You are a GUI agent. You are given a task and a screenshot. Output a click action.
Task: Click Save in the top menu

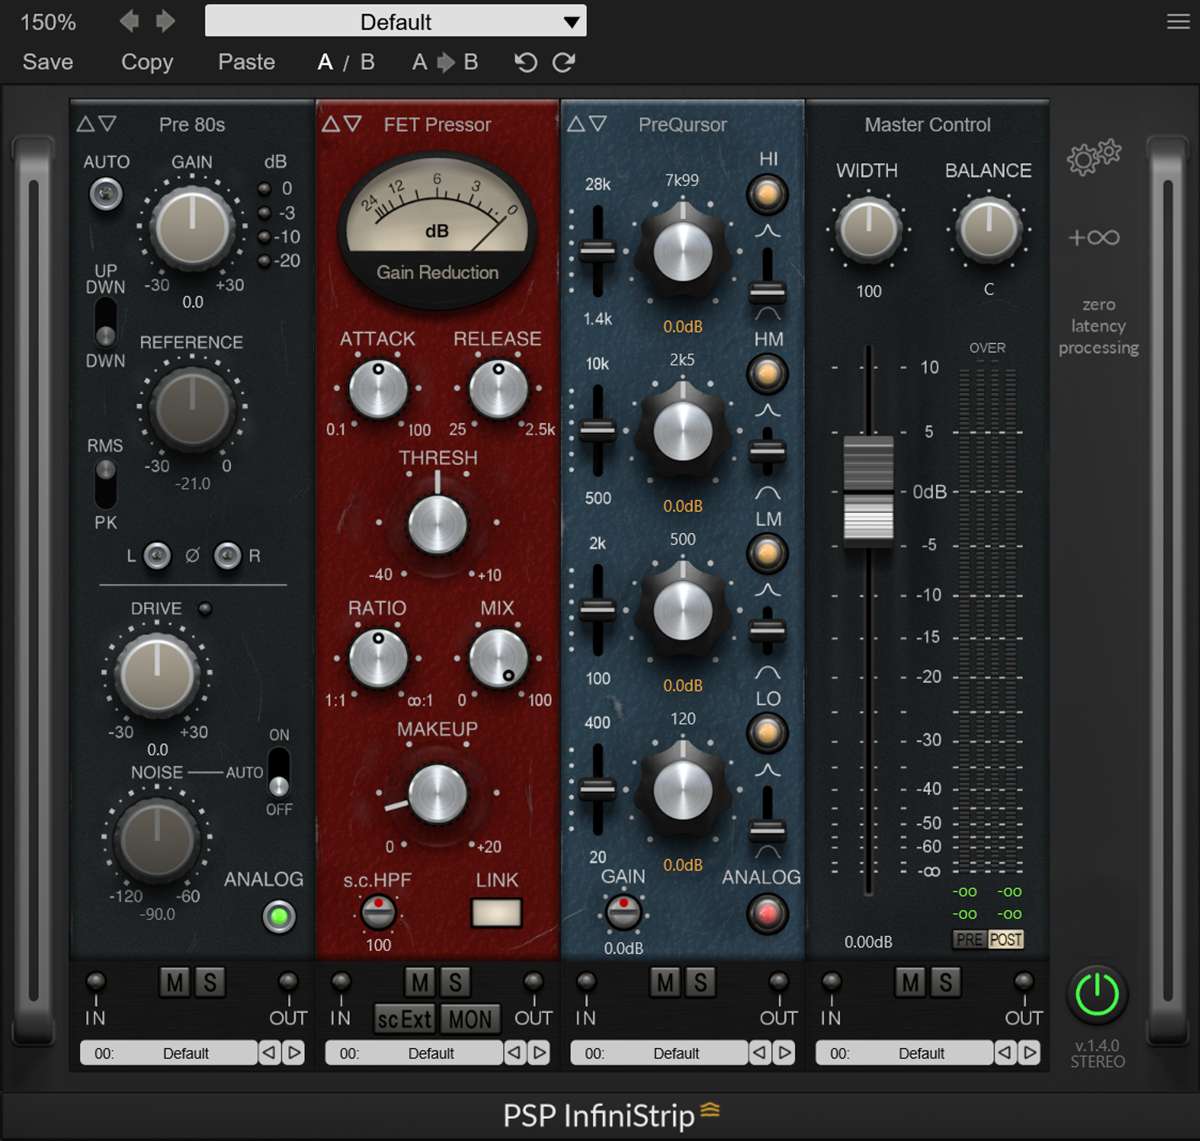coord(47,62)
